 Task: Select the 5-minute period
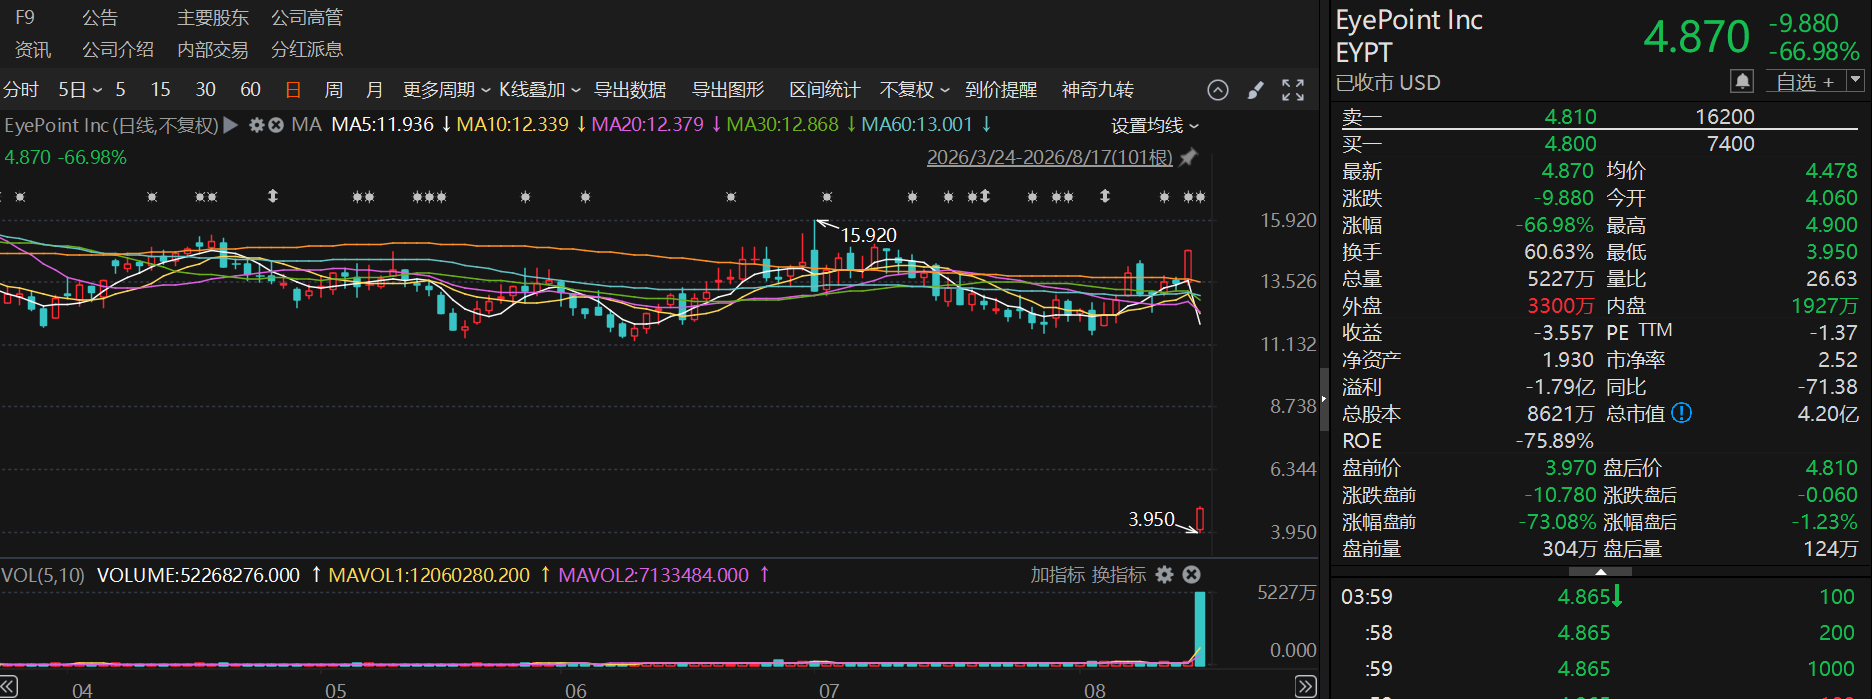[x=120, y=90]
